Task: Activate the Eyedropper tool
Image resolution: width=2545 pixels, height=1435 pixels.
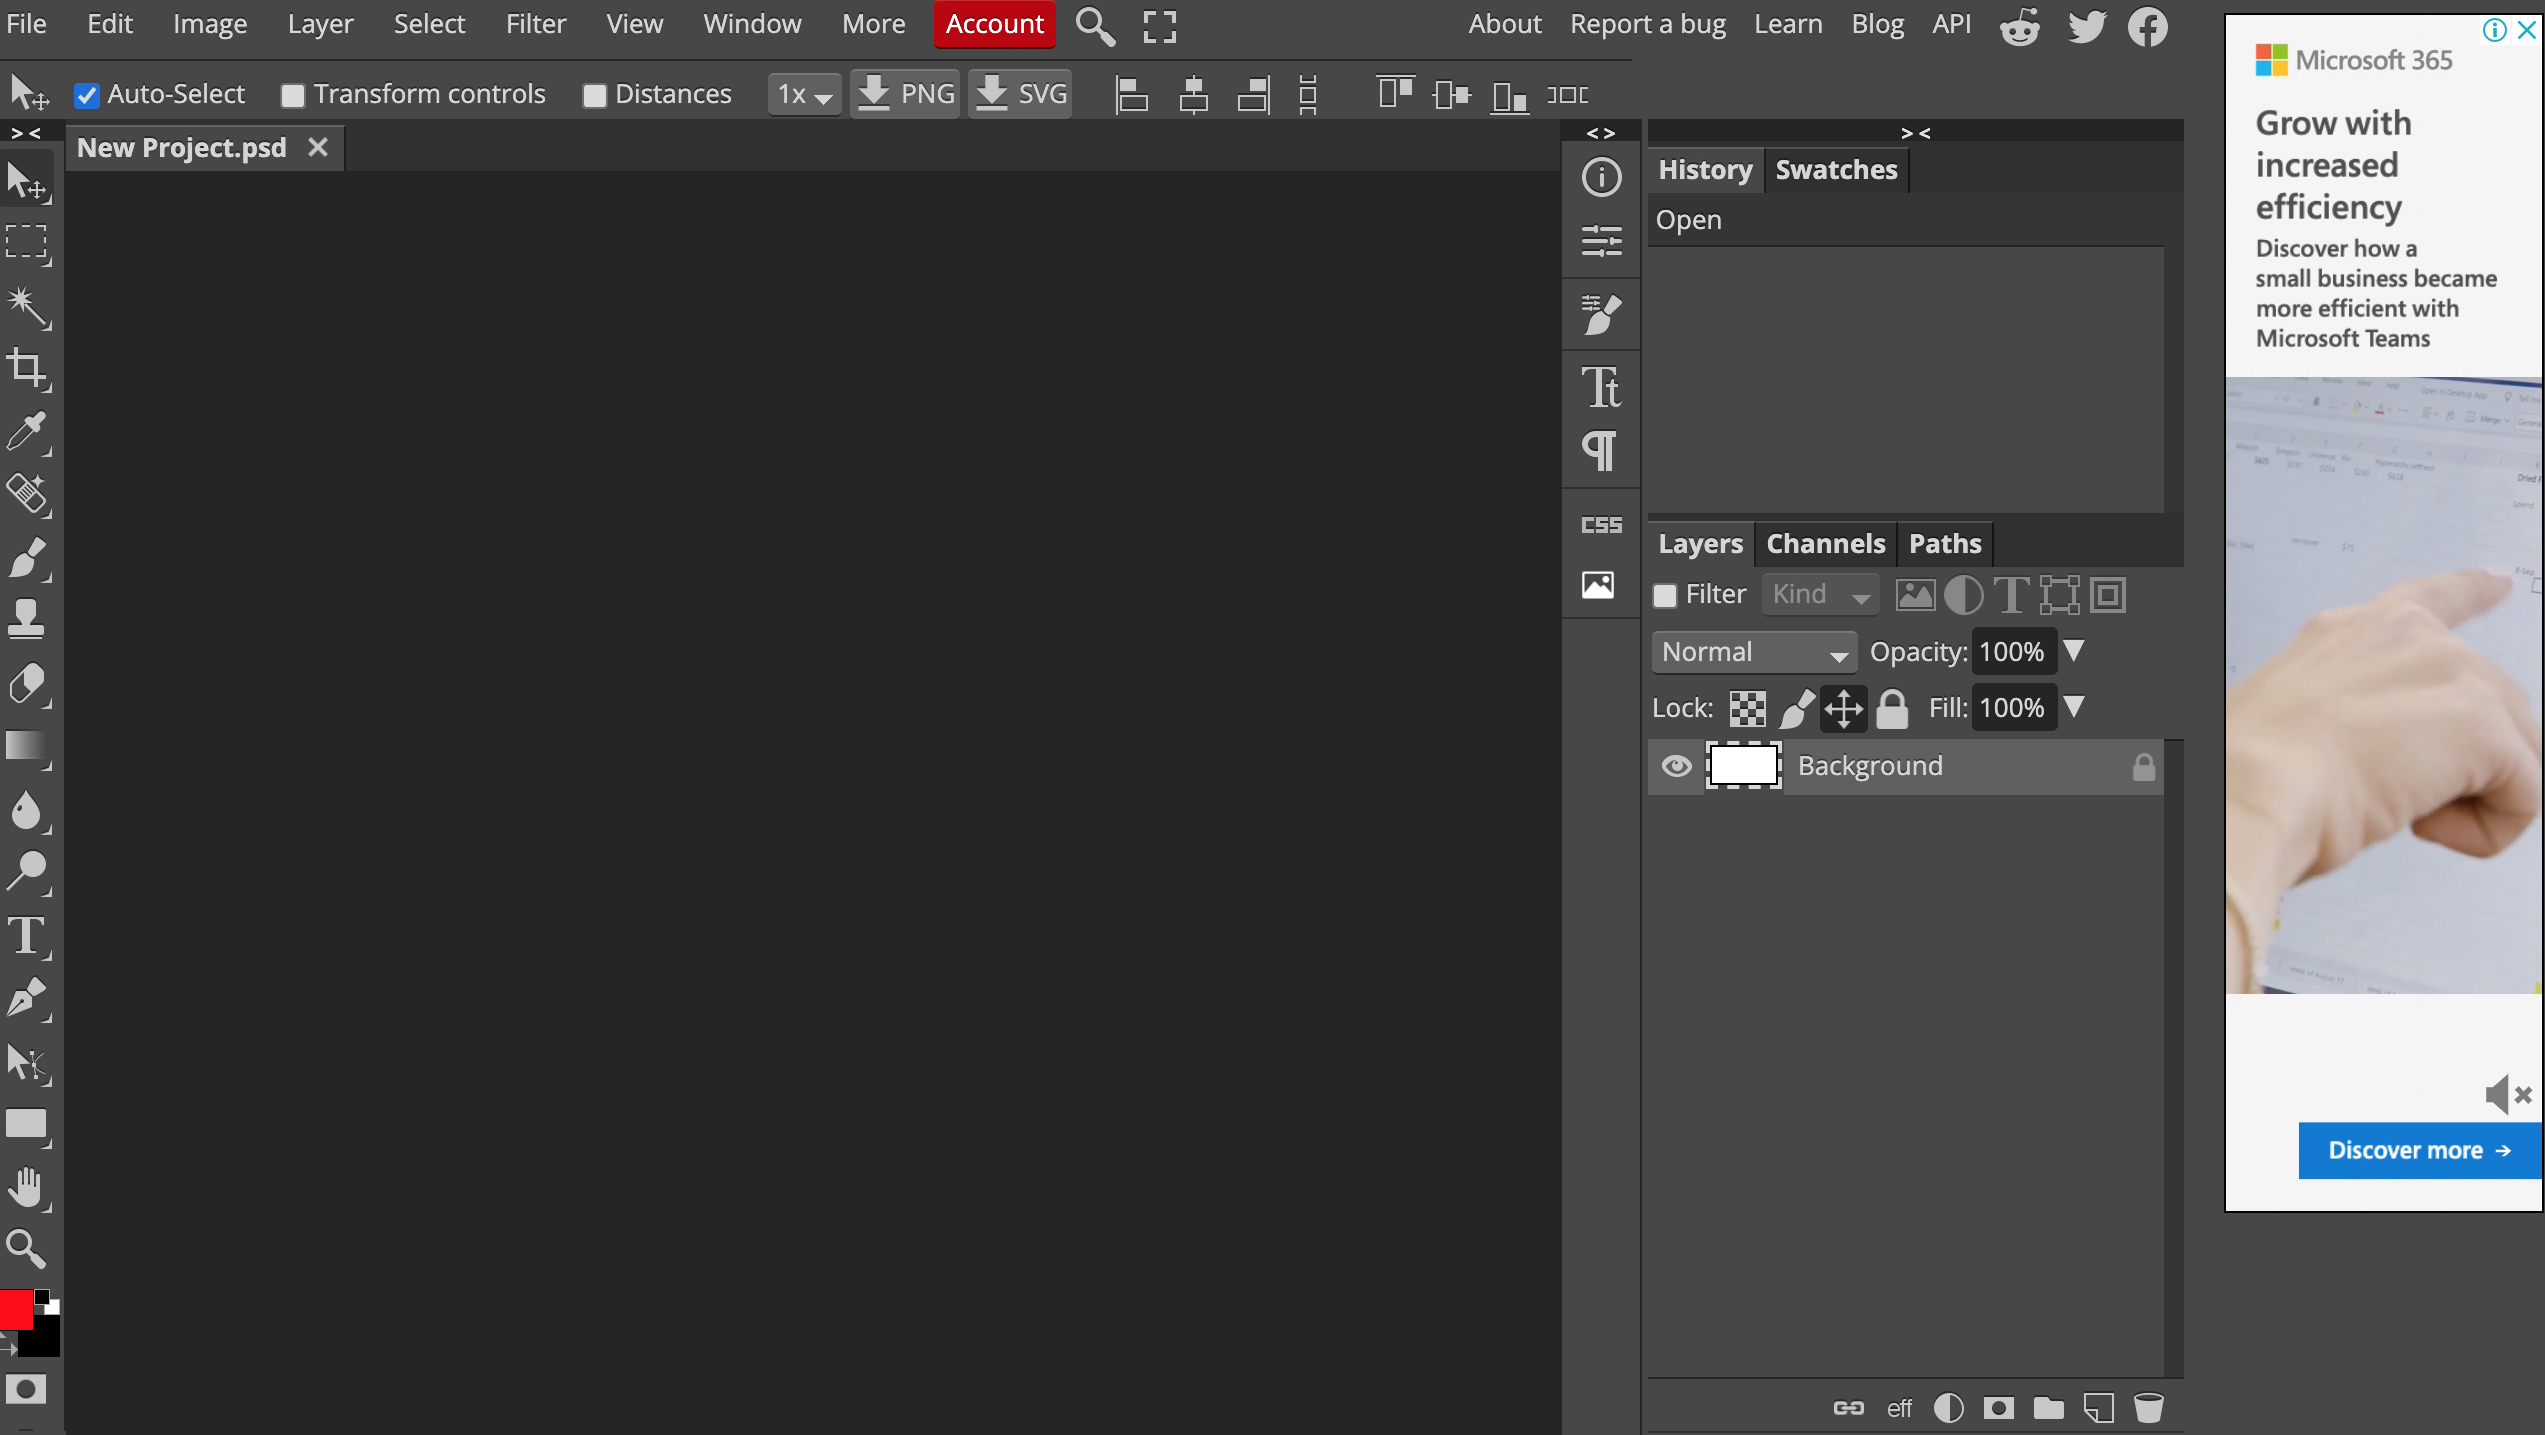Action: [27, 432]
